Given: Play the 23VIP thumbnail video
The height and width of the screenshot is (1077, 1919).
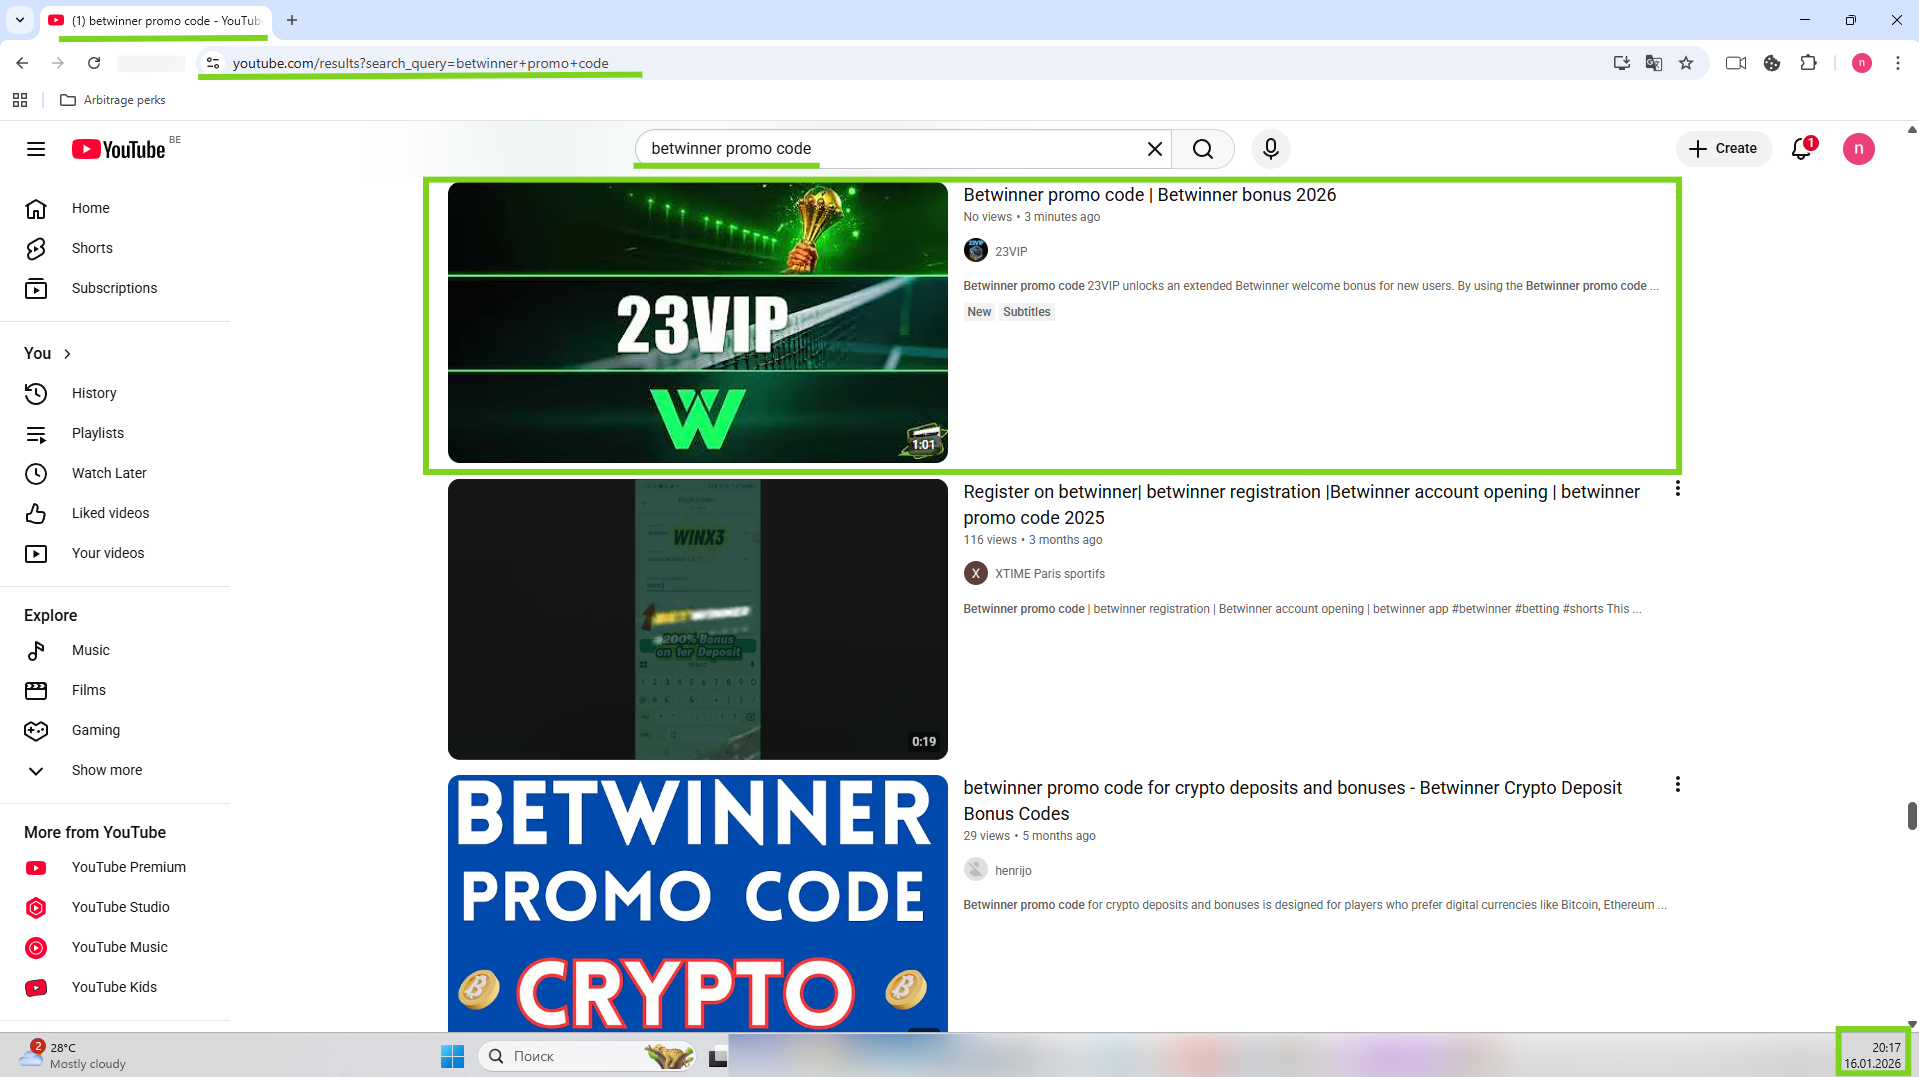Looking at the screenshot, I should coord(697,322).
